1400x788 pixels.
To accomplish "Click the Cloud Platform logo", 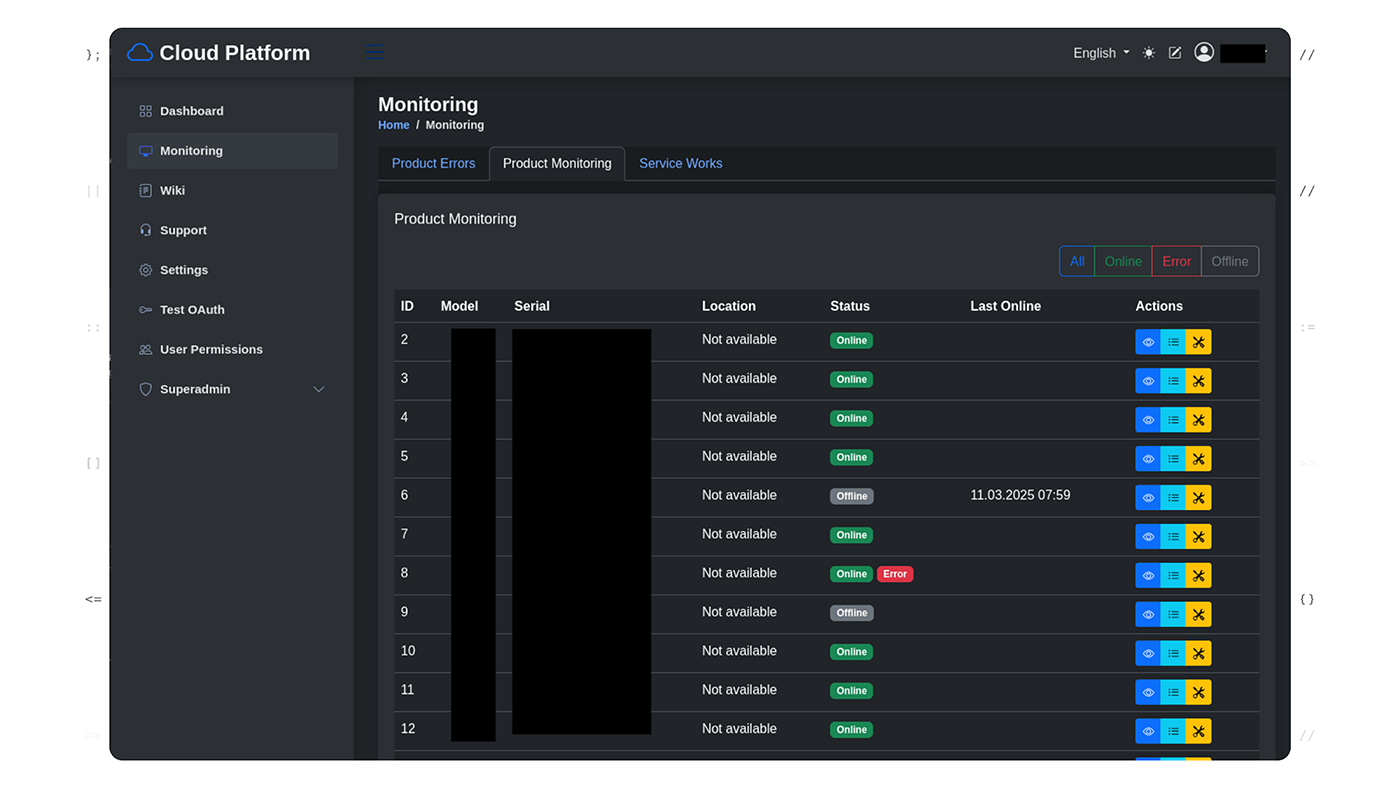I will [219, 53].
